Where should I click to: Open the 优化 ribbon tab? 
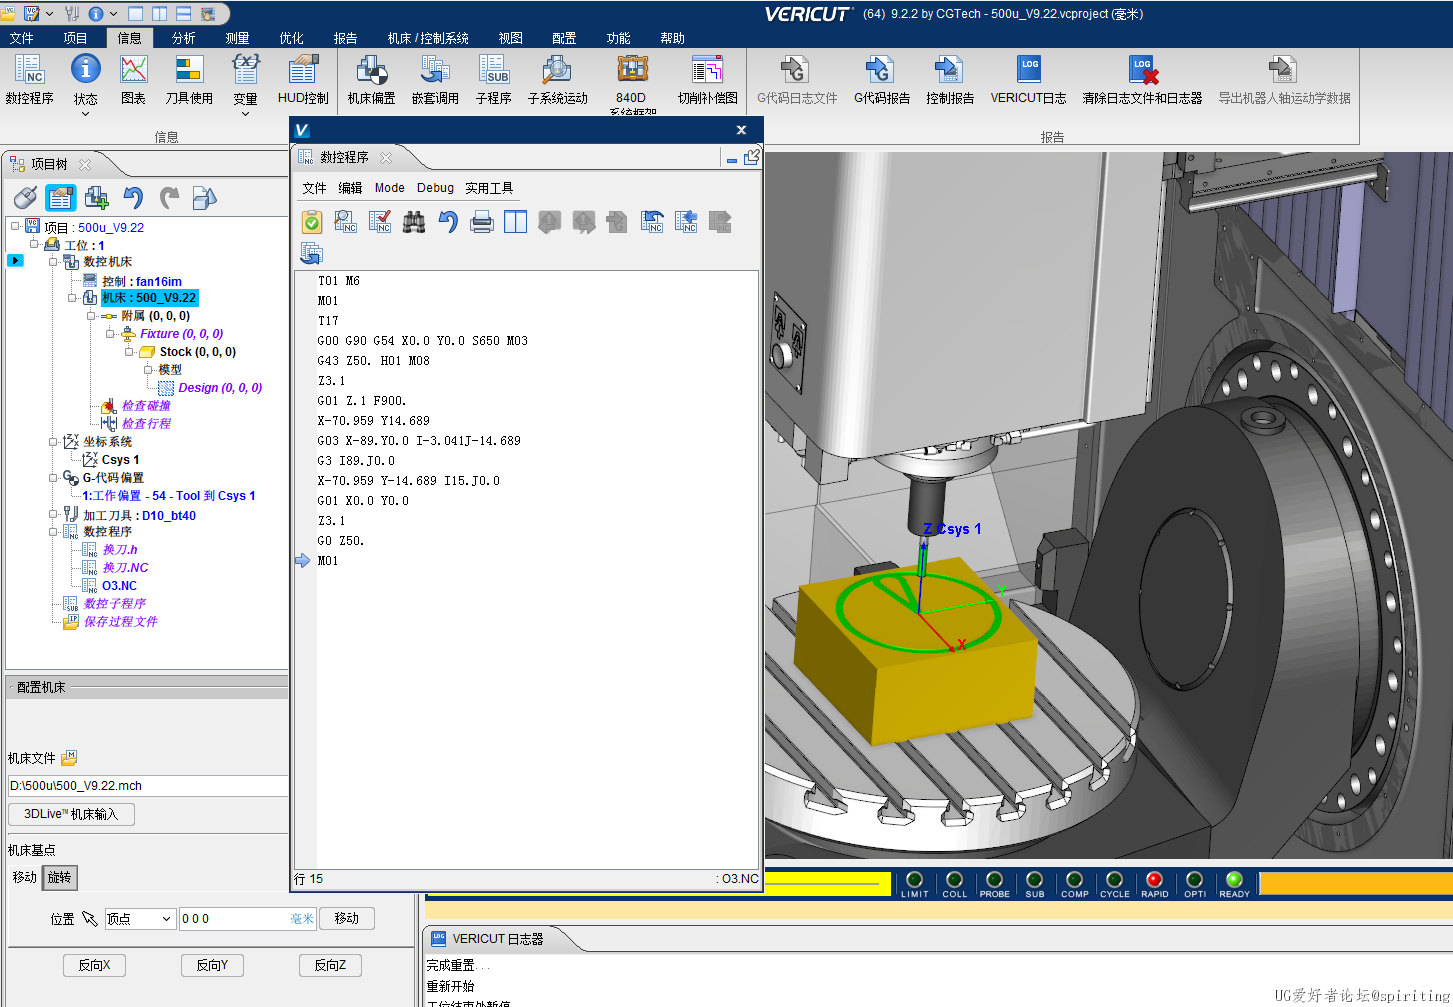click(291, 38)
